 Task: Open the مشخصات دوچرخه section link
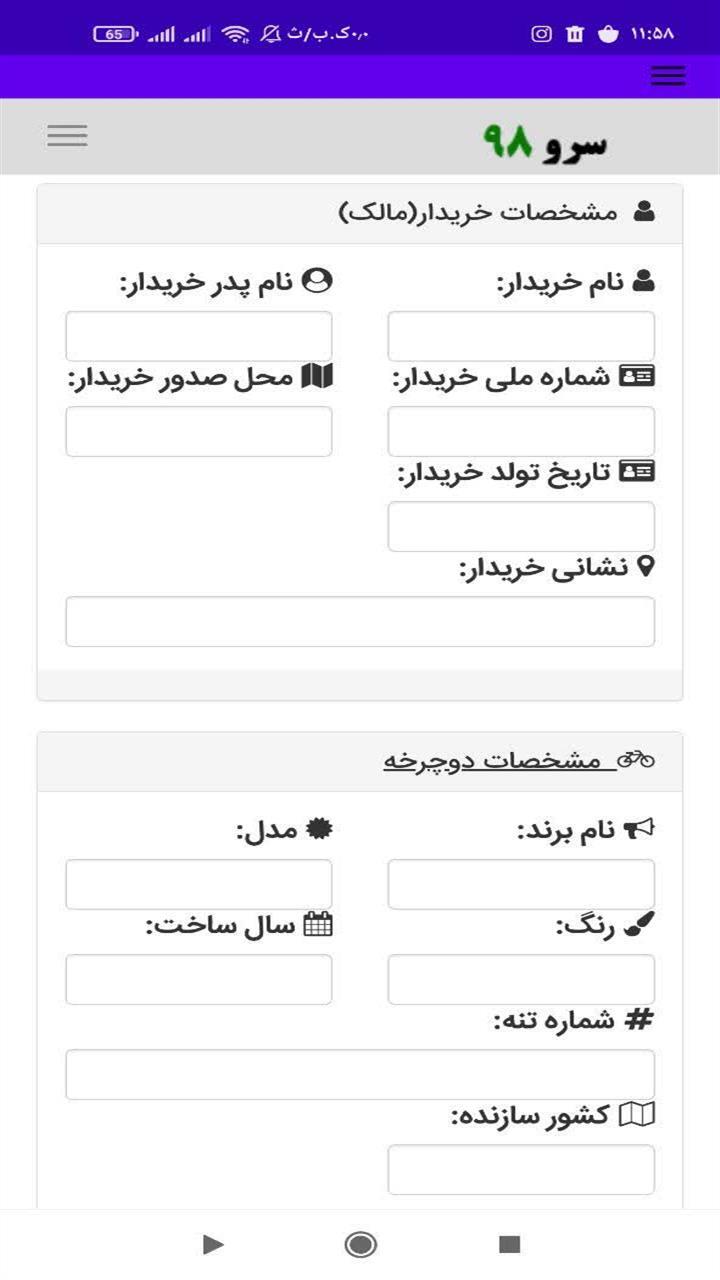point(494,760)
